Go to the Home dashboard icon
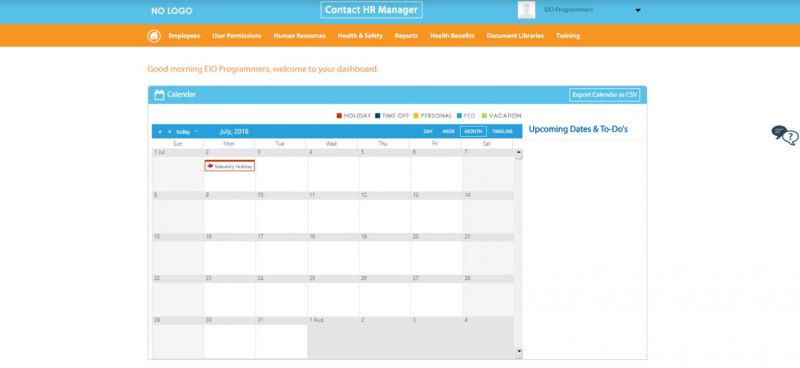Viewport: 800px width, 368px height. click(154, 36)
